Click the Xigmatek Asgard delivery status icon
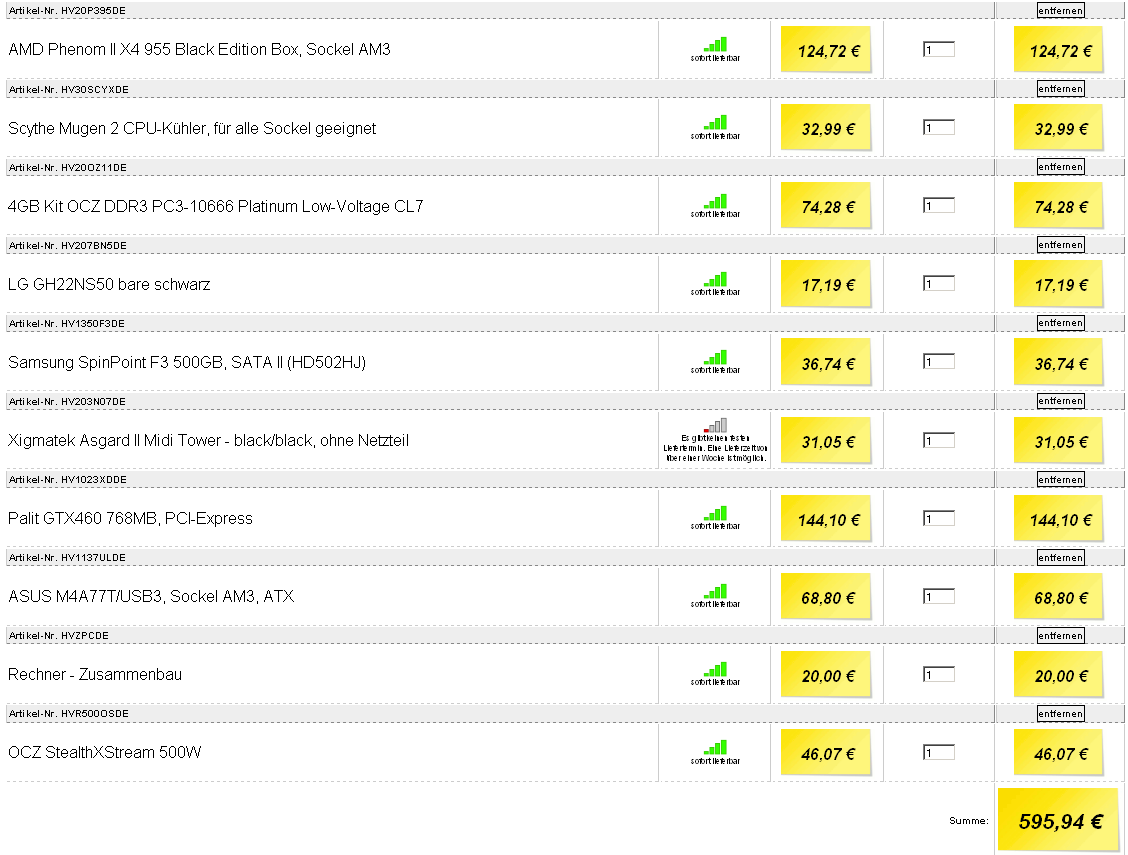The width and height of the screenshot is (1128, 855). point(716,426)
